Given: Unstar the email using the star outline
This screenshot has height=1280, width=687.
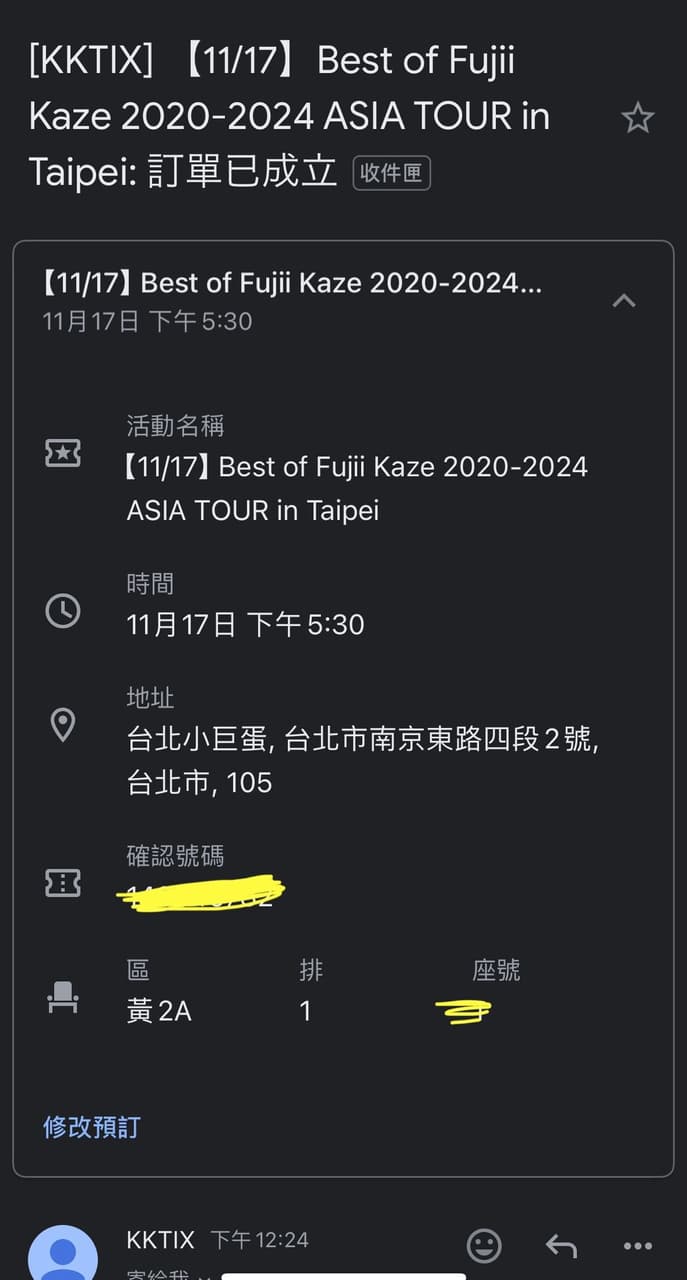Looking at the screenshot, I should point(637,117).
